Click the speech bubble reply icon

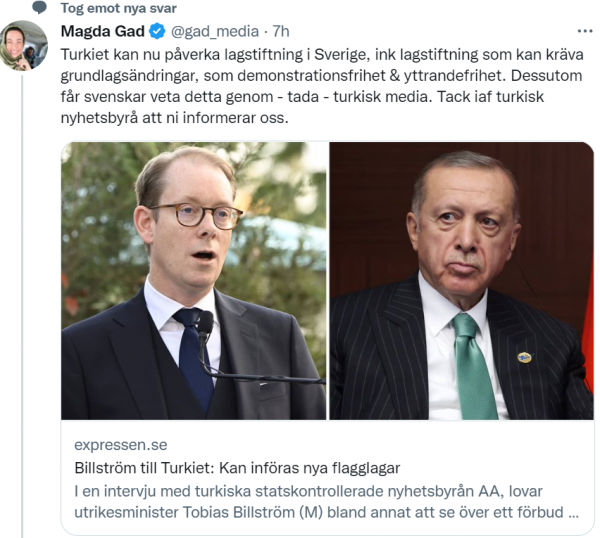(39, 8)
